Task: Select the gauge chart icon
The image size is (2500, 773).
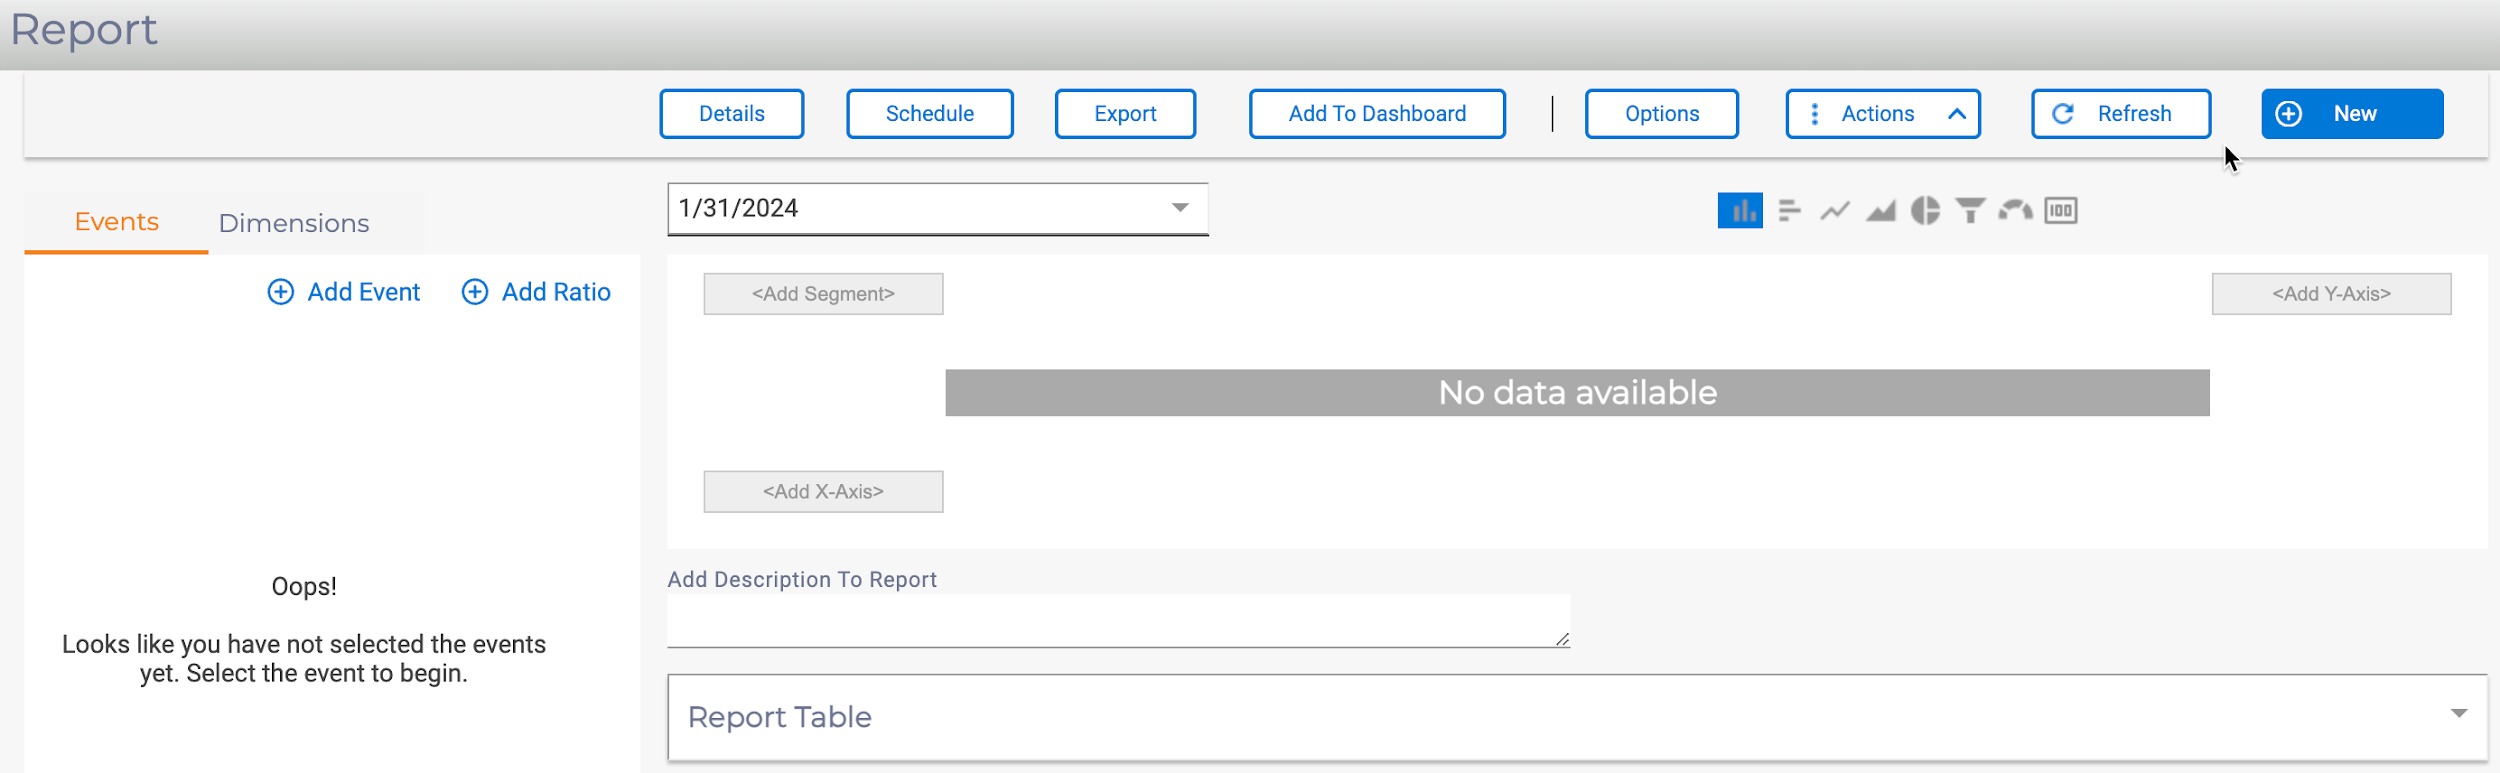Action: [x=2015, y=211]
